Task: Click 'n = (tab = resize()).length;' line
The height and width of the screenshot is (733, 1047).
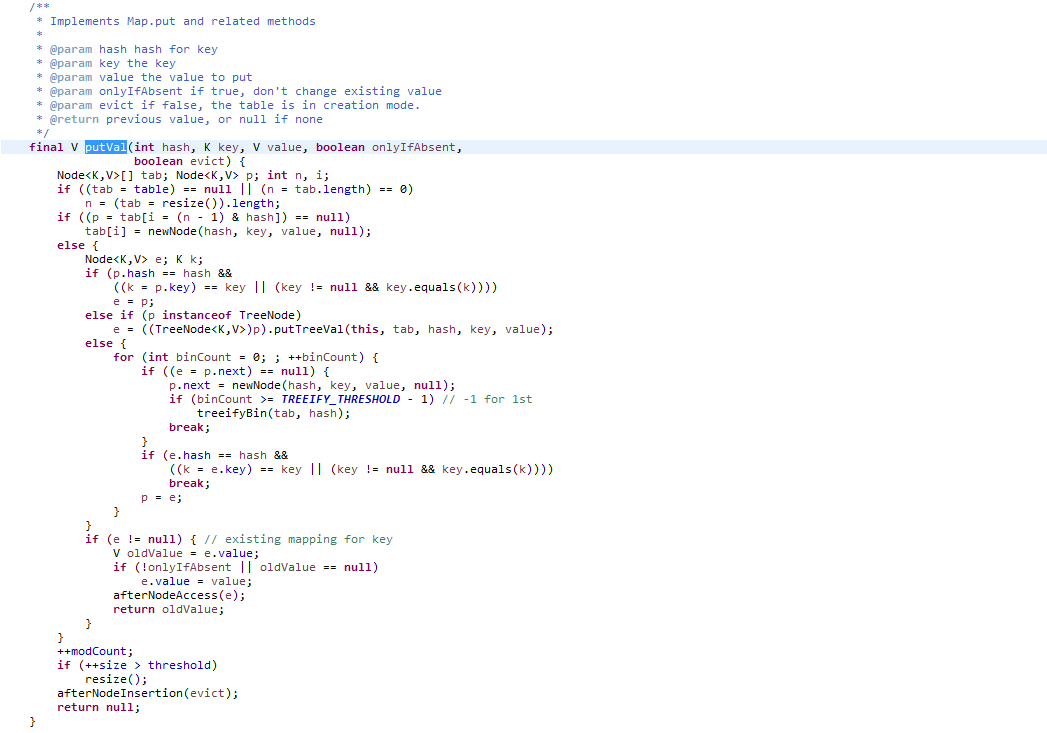Action: pyautogui.click(x=182, y=204)
